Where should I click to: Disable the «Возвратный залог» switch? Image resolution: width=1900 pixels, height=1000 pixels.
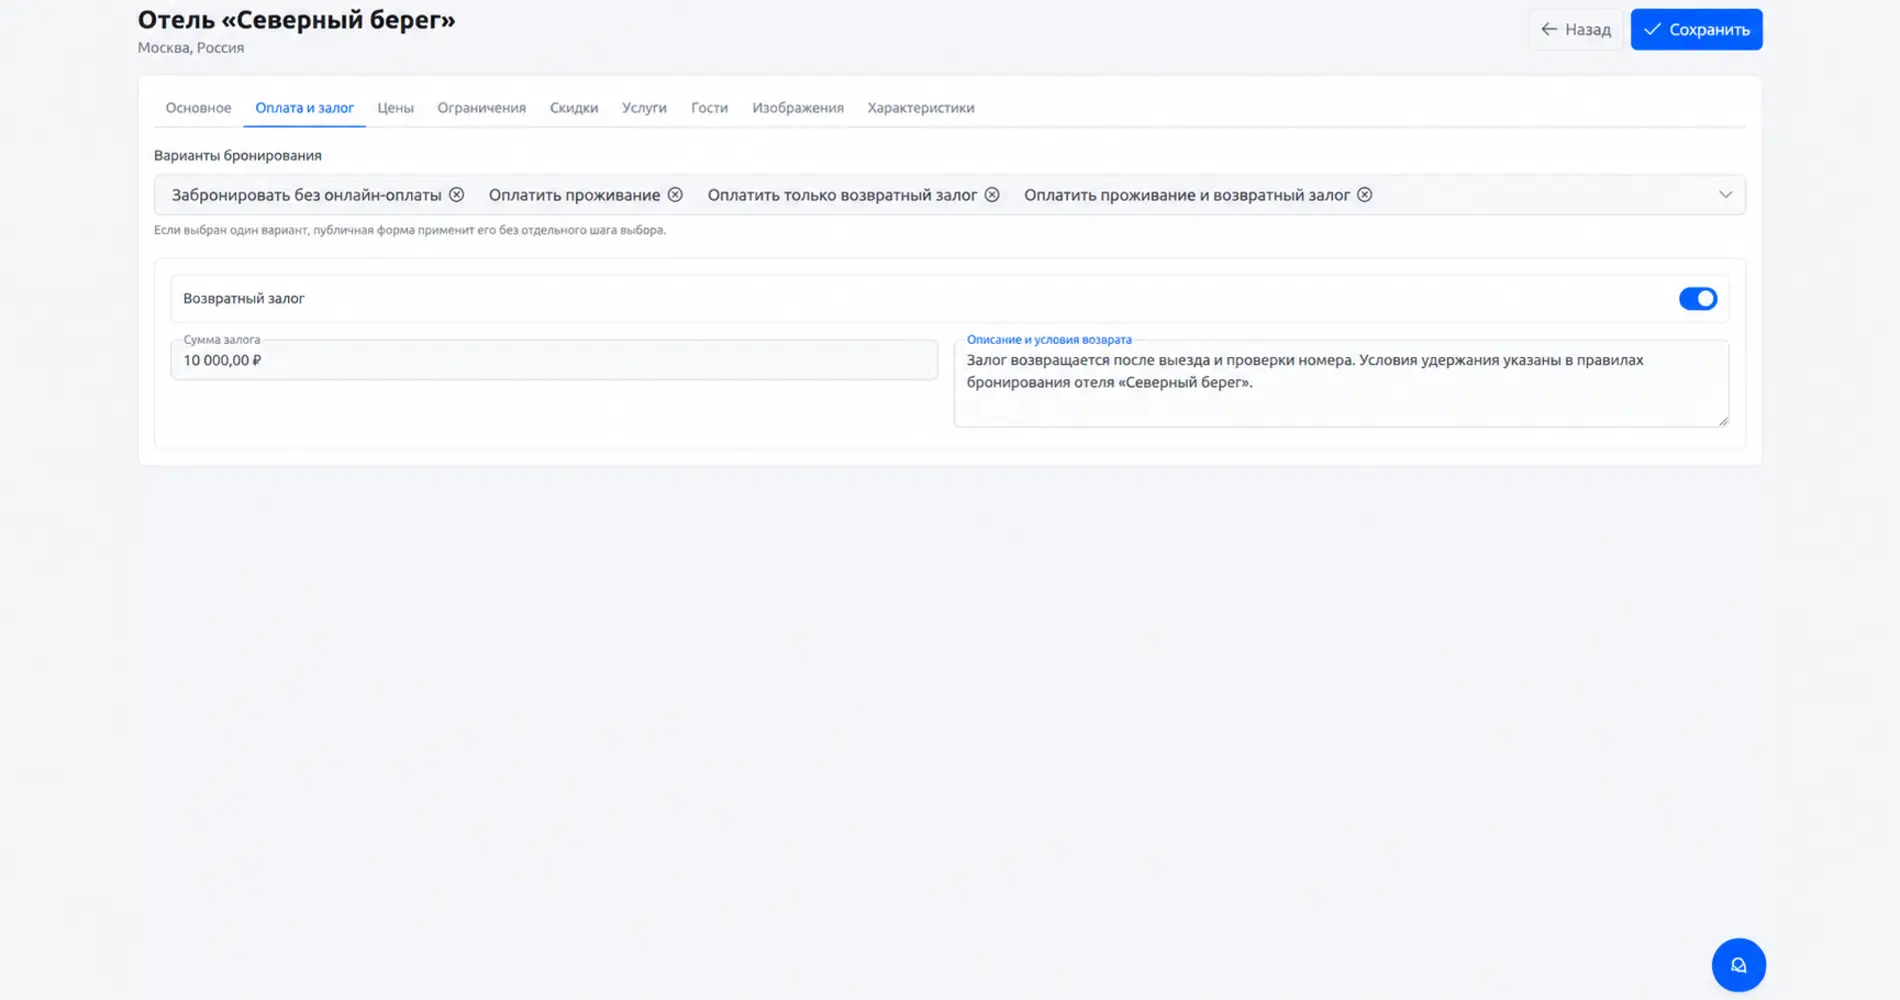point(1698,298)
